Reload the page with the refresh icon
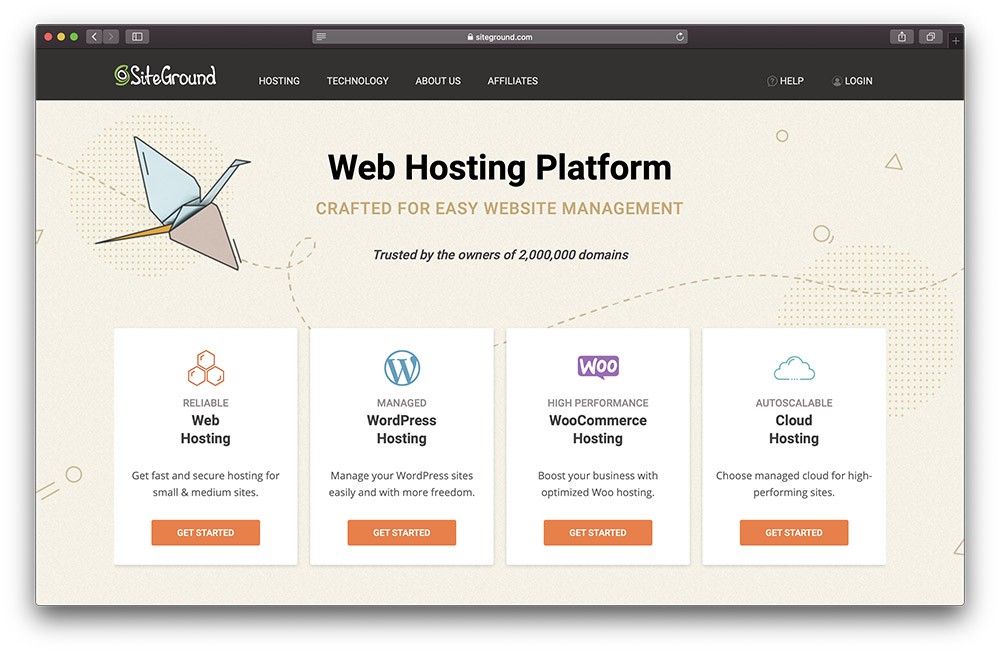The width and height of the screenshot is (1000, 653). pyautogui.click(x=680, y=37)
